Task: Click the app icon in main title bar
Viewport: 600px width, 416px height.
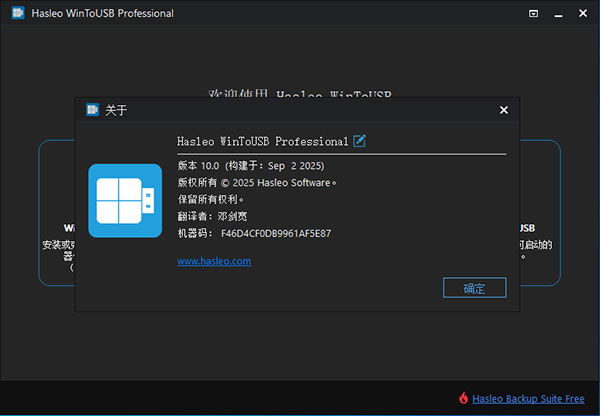Action: [x=16, y=13]
